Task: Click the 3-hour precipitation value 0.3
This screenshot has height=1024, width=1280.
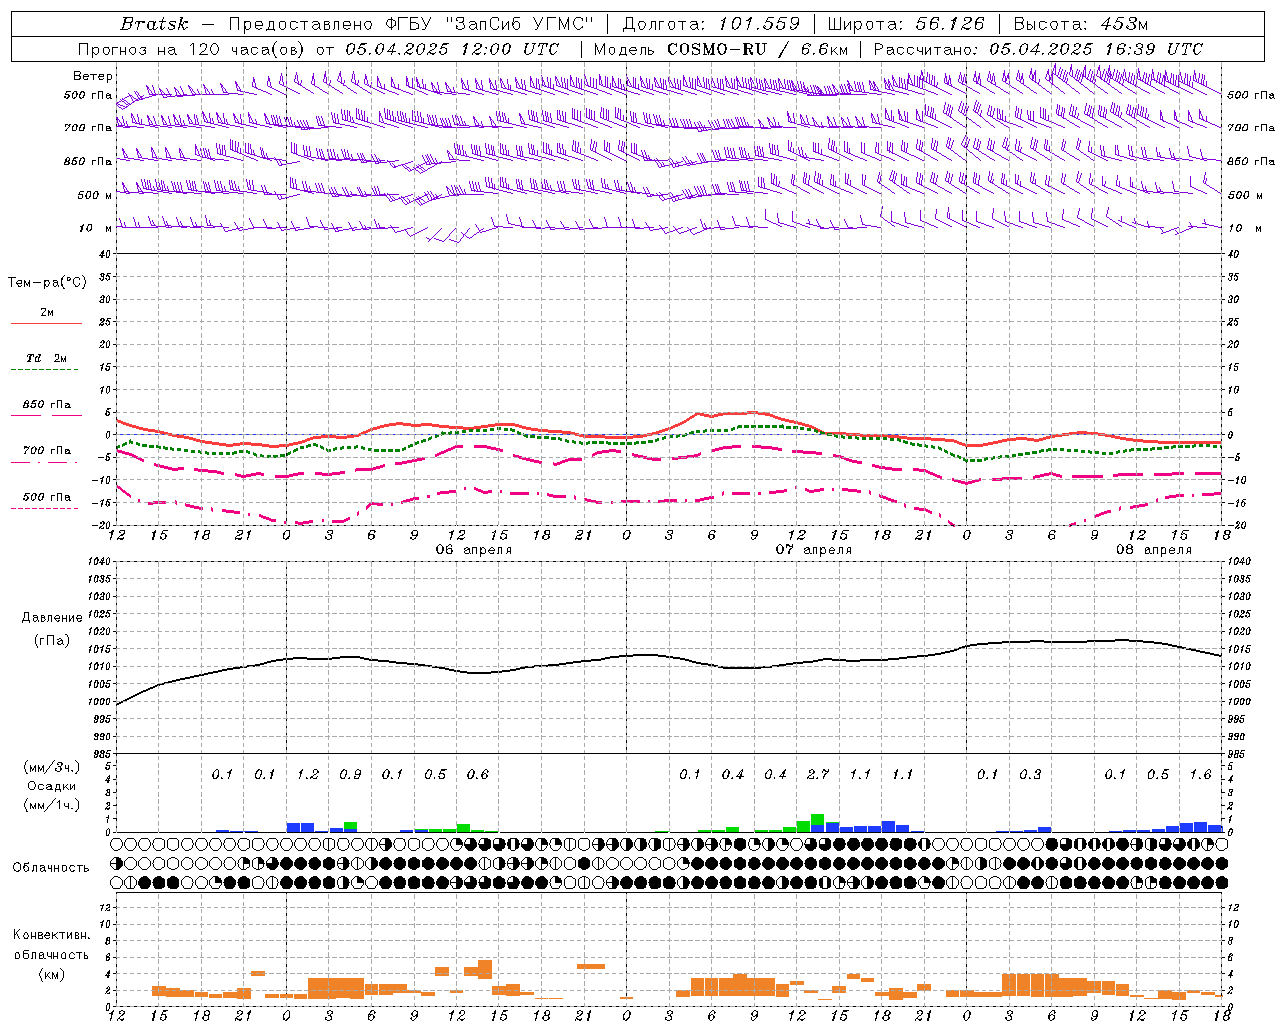Action: point(1030,775)
